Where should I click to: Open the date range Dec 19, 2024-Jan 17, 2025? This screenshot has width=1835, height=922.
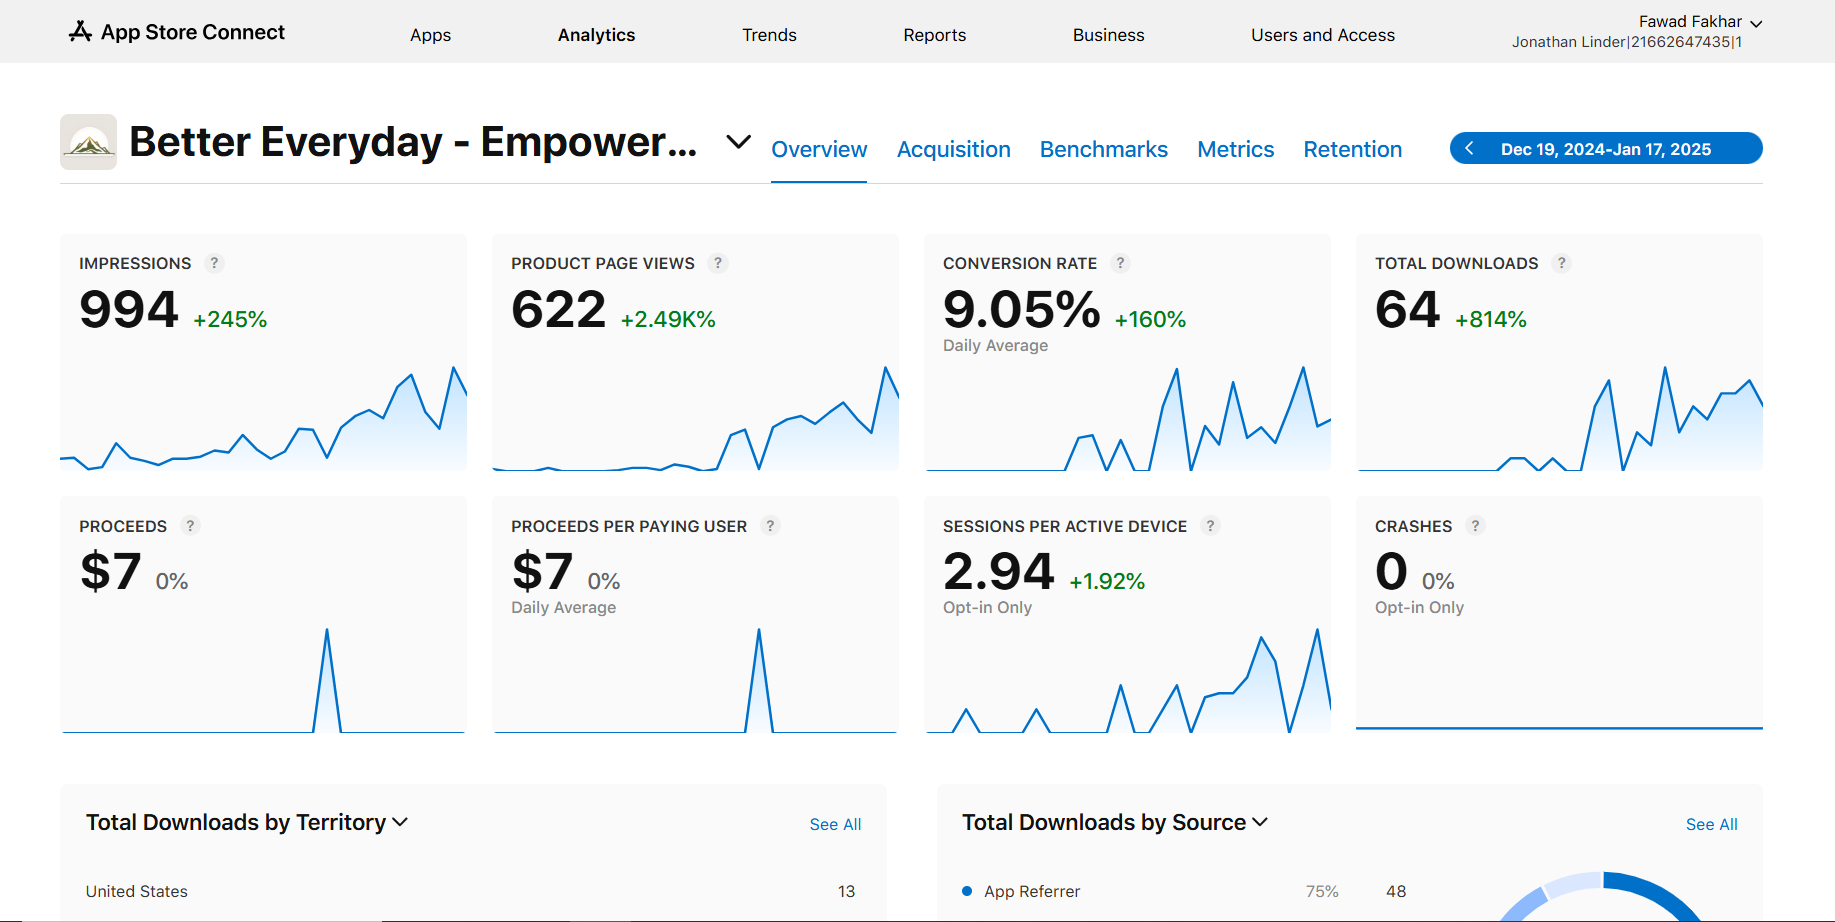[1606, 148]
